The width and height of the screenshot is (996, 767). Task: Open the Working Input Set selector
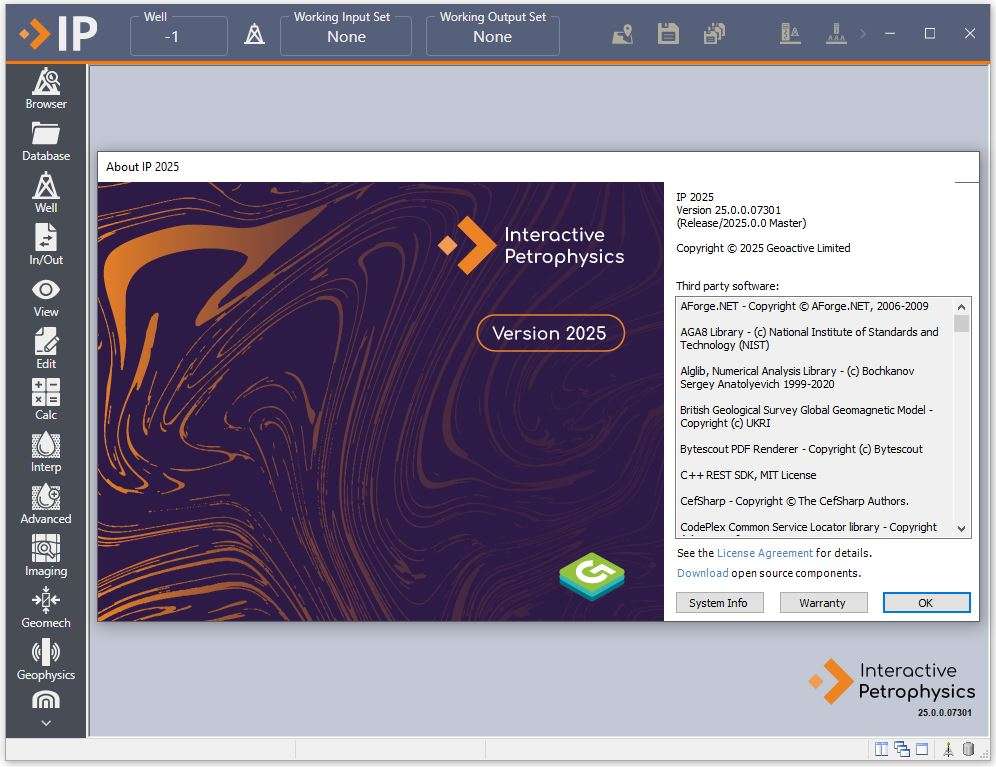click(346, 36)
